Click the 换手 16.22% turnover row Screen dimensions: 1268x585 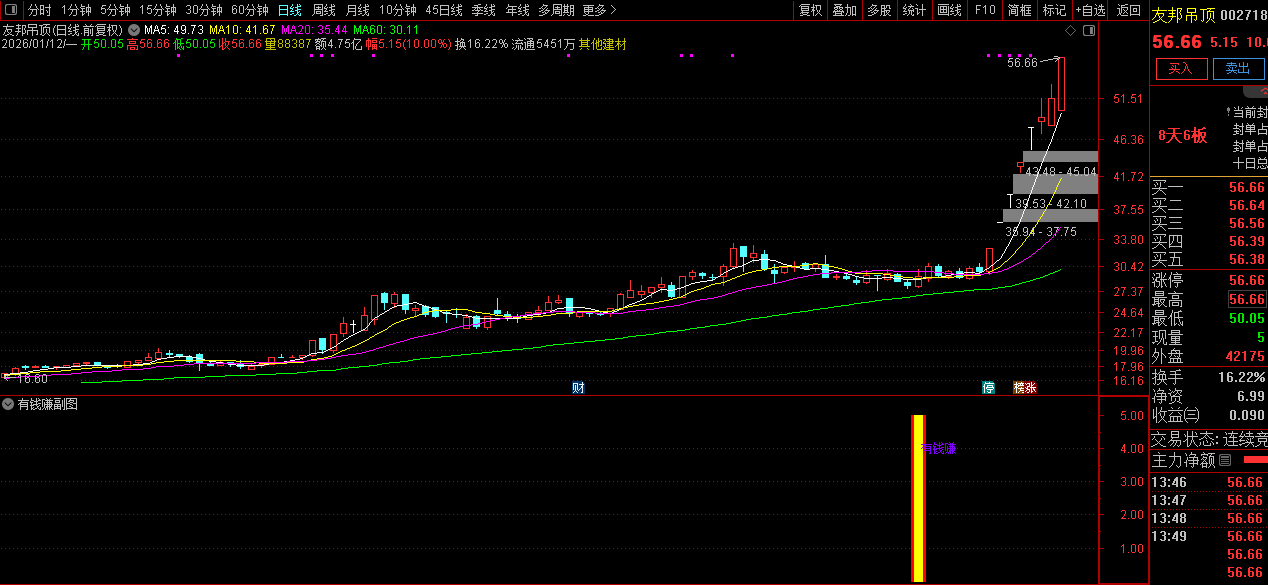click(1209, 377)
